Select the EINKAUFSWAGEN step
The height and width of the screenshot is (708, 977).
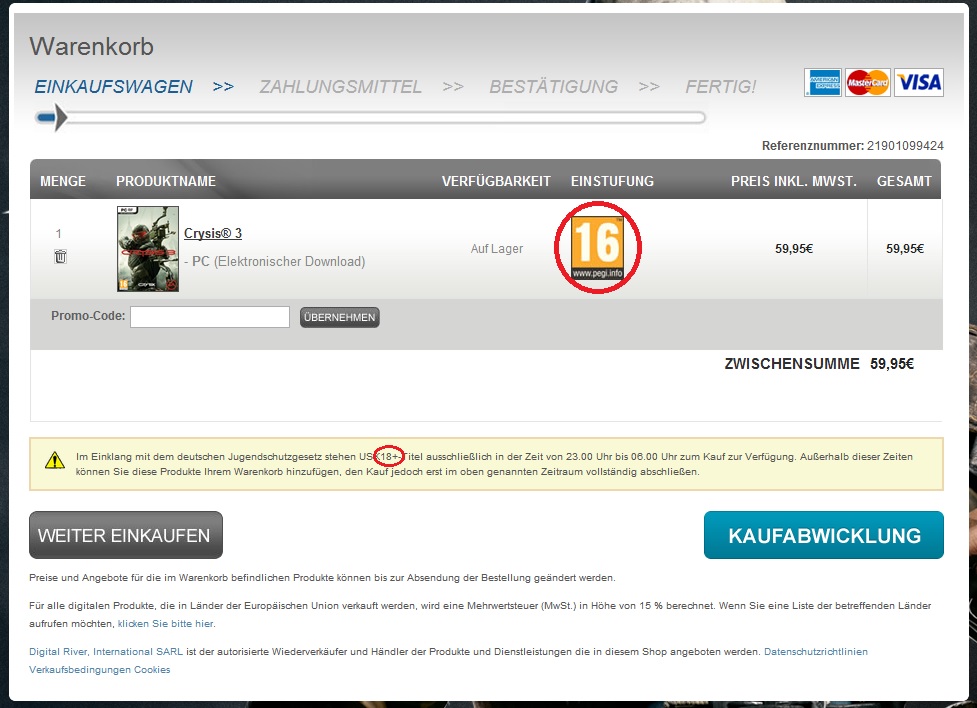[x=113, y=87]
